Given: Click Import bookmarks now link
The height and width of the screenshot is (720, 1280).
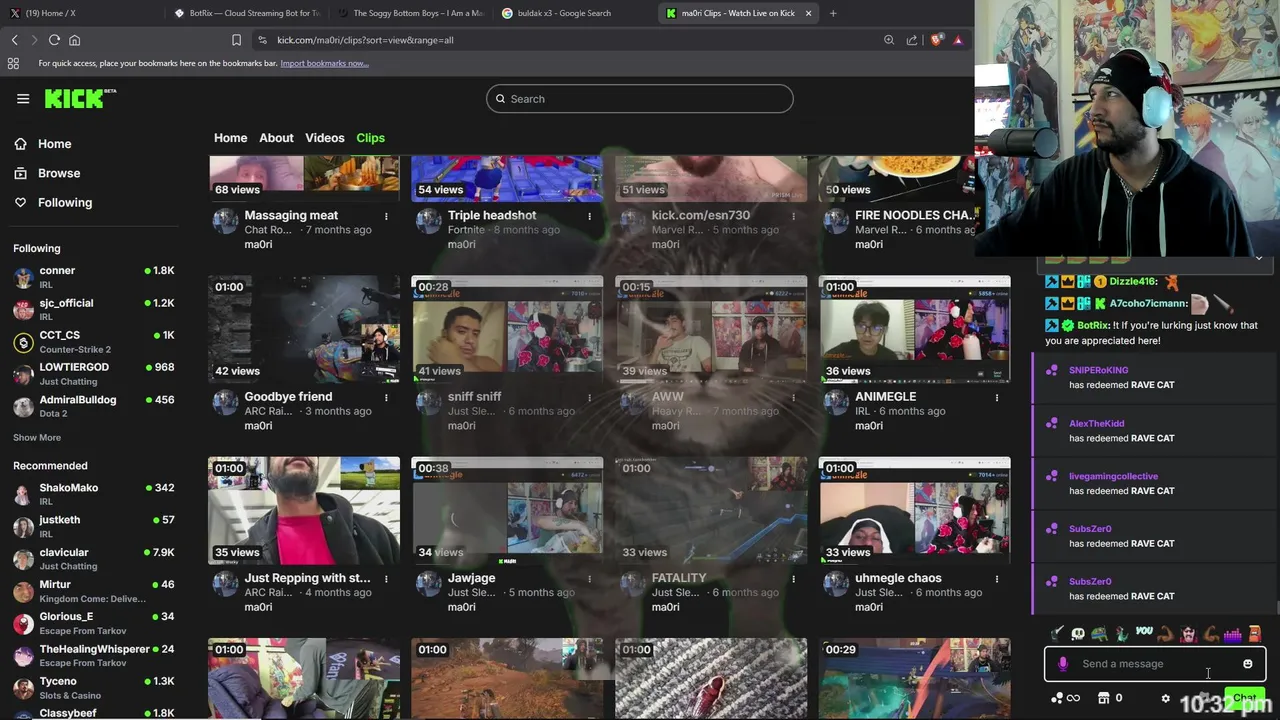Looking at the screenshot, I should pos(324,63).
